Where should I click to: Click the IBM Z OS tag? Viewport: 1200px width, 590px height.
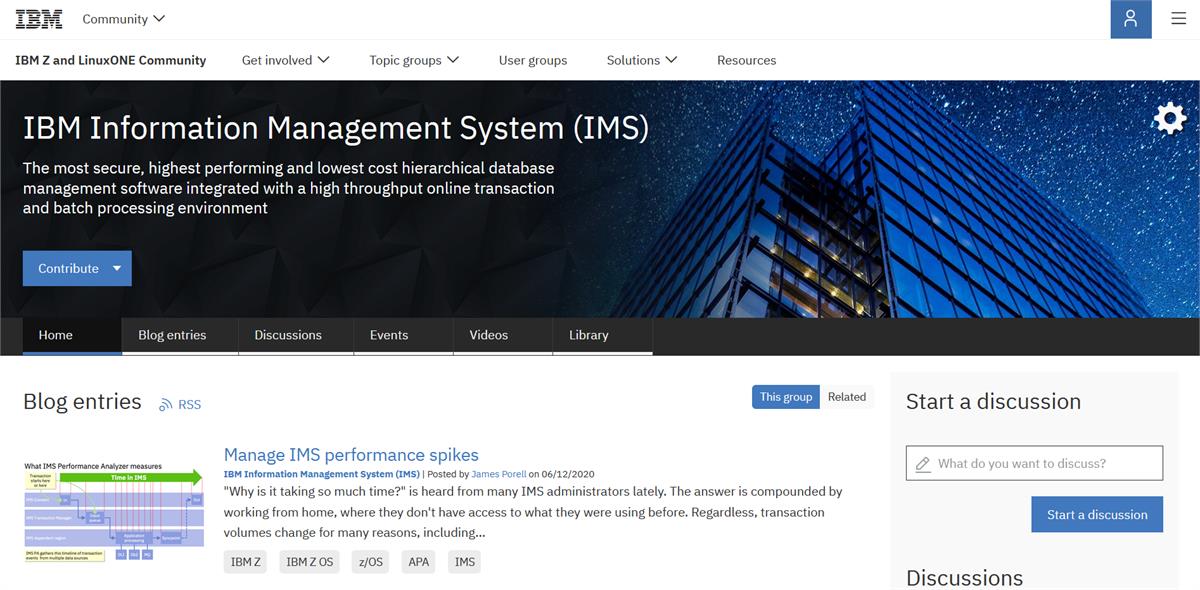(x=310, y=562)
